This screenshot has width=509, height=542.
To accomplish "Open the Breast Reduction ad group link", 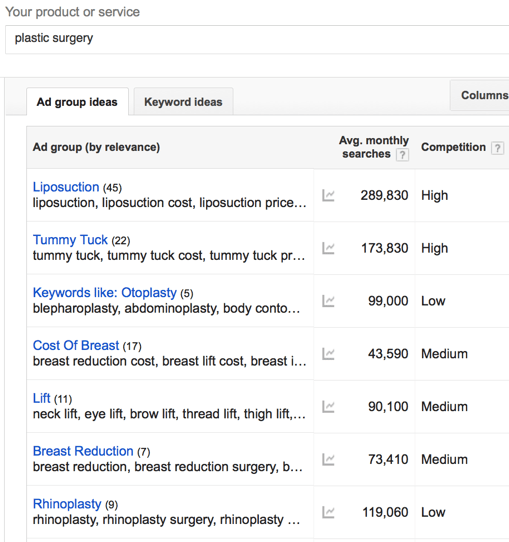I will point(83,451).
